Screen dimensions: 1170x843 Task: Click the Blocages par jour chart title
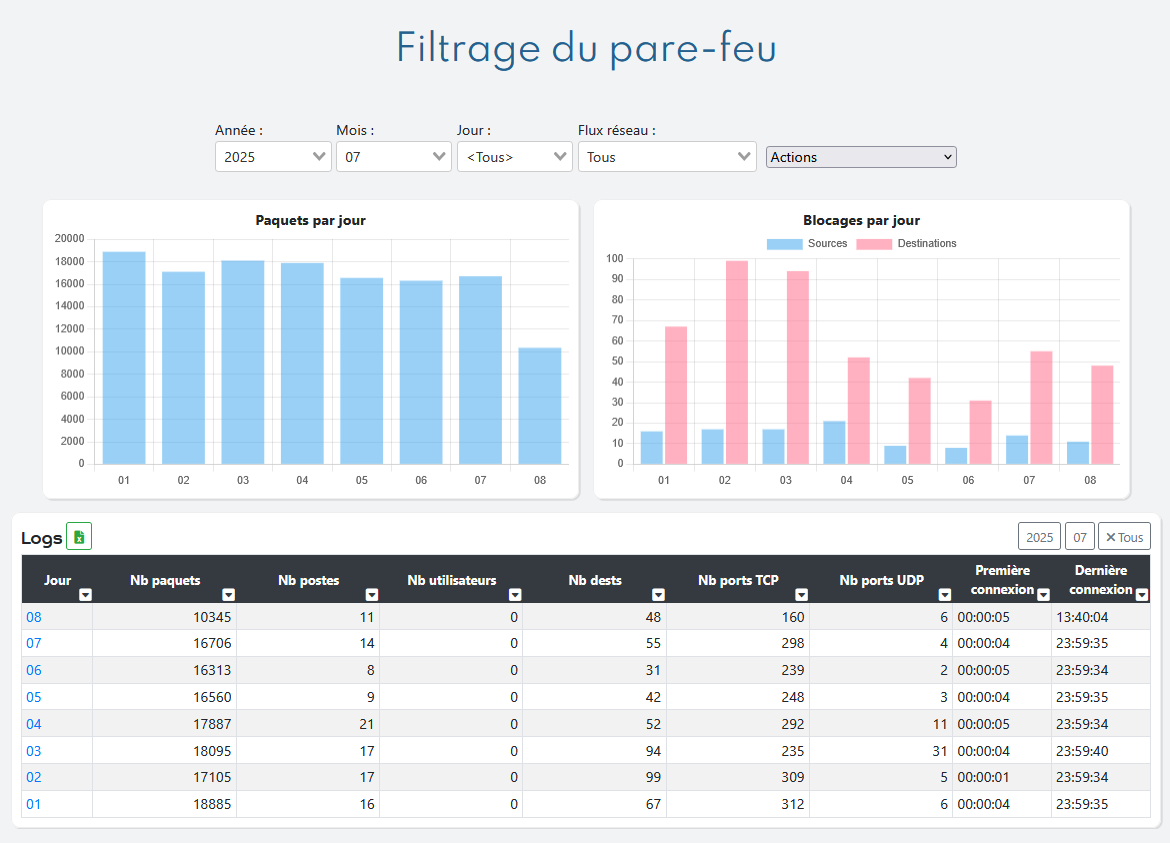(x=861, y=220)
